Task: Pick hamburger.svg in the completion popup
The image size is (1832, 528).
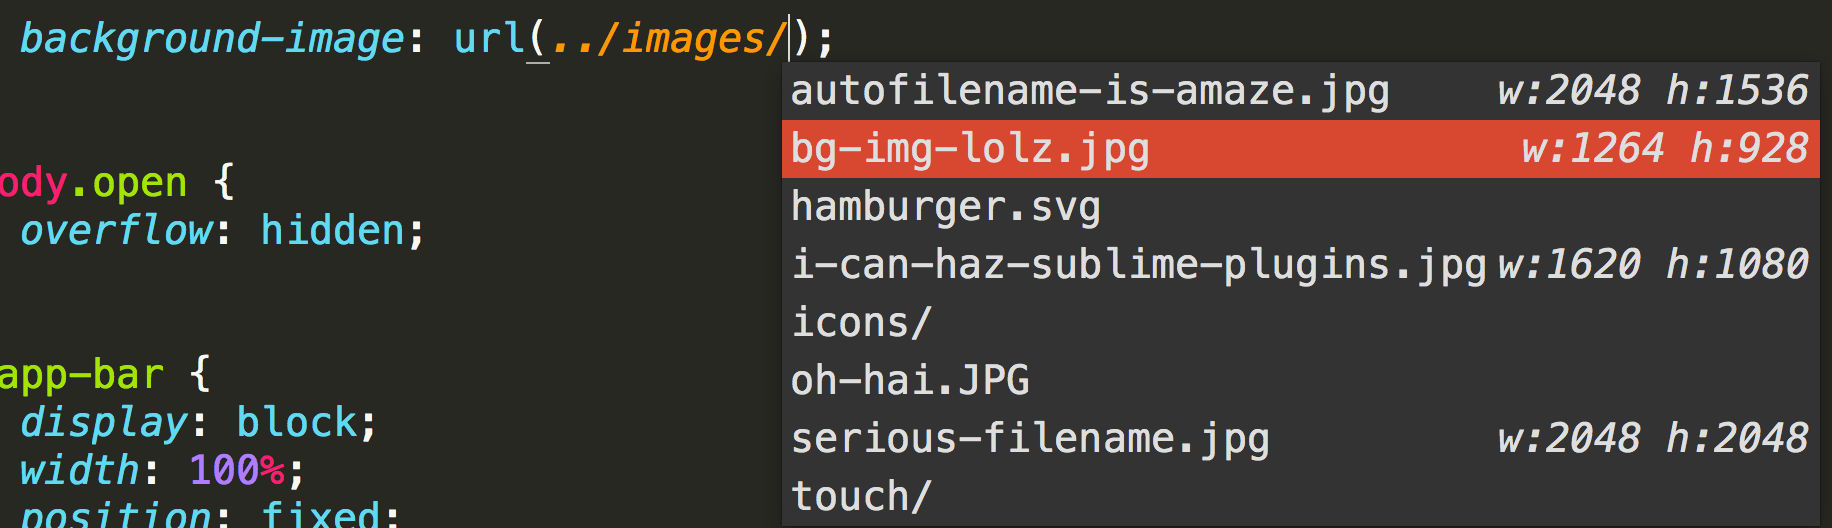Action: [945, 207]
